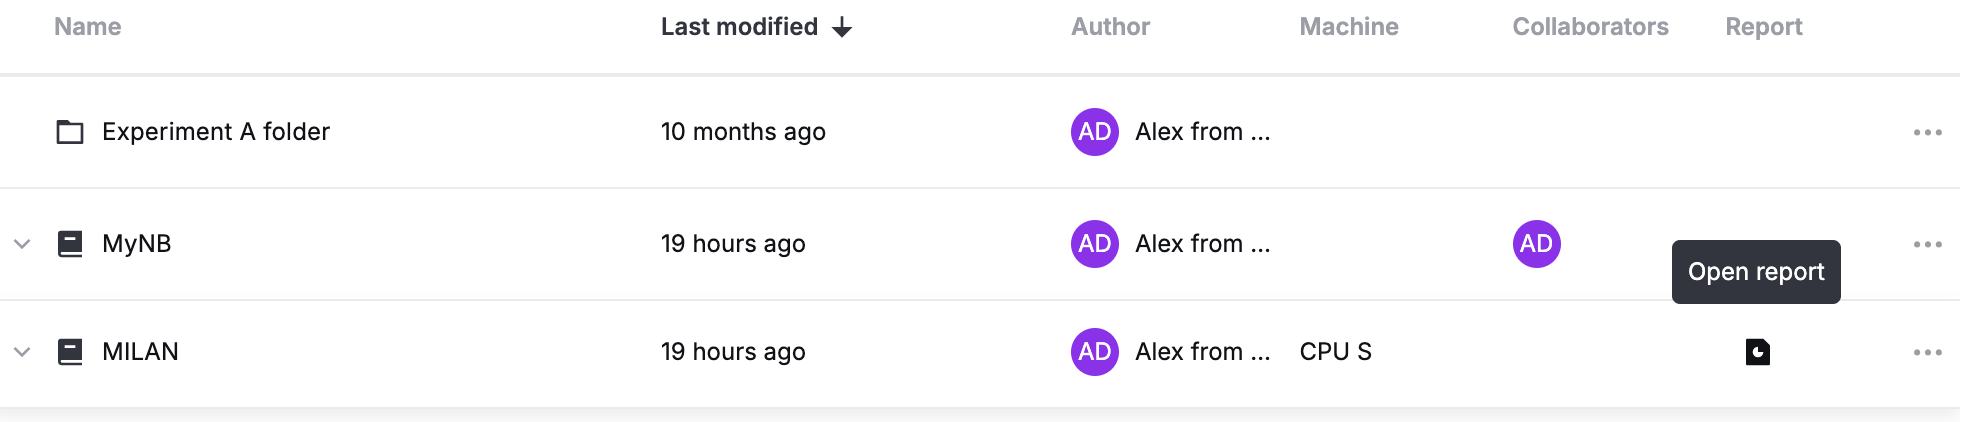Click the MyNB collaborator AD avatar
This screenshot has width=1974, height=422.
tap(1536, 244)
